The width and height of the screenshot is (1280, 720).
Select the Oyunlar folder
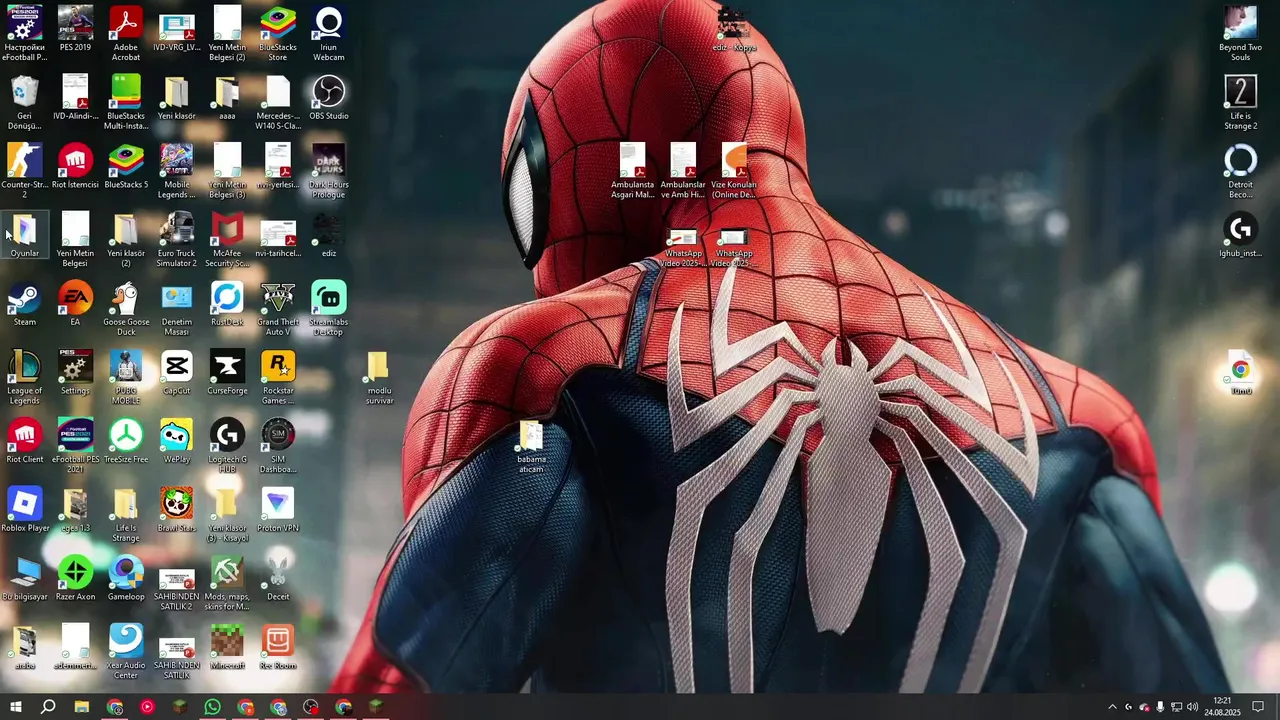coord(25,235)
